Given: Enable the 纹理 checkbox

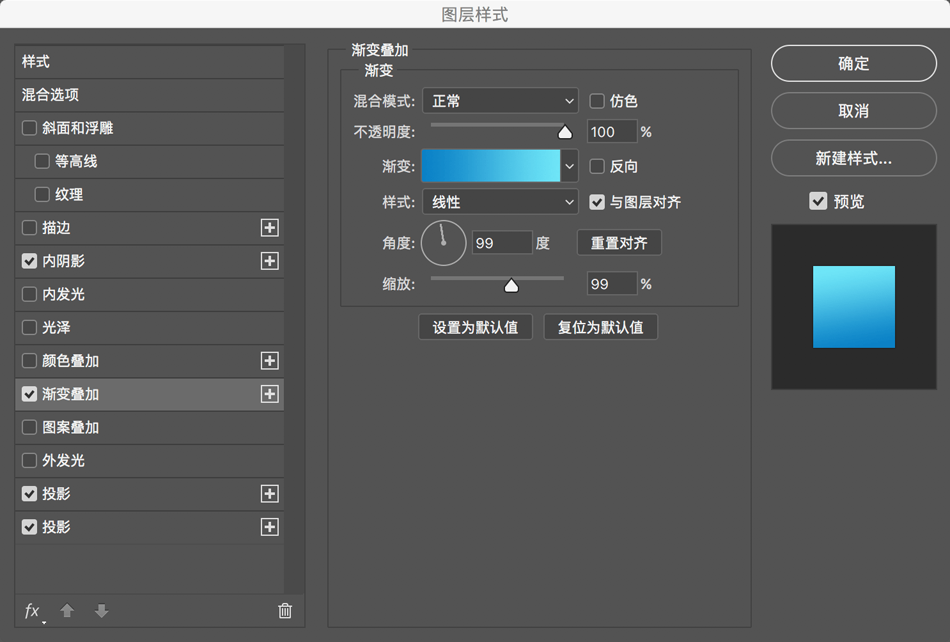Looking at the screenshot, I should tap(42, 194).
